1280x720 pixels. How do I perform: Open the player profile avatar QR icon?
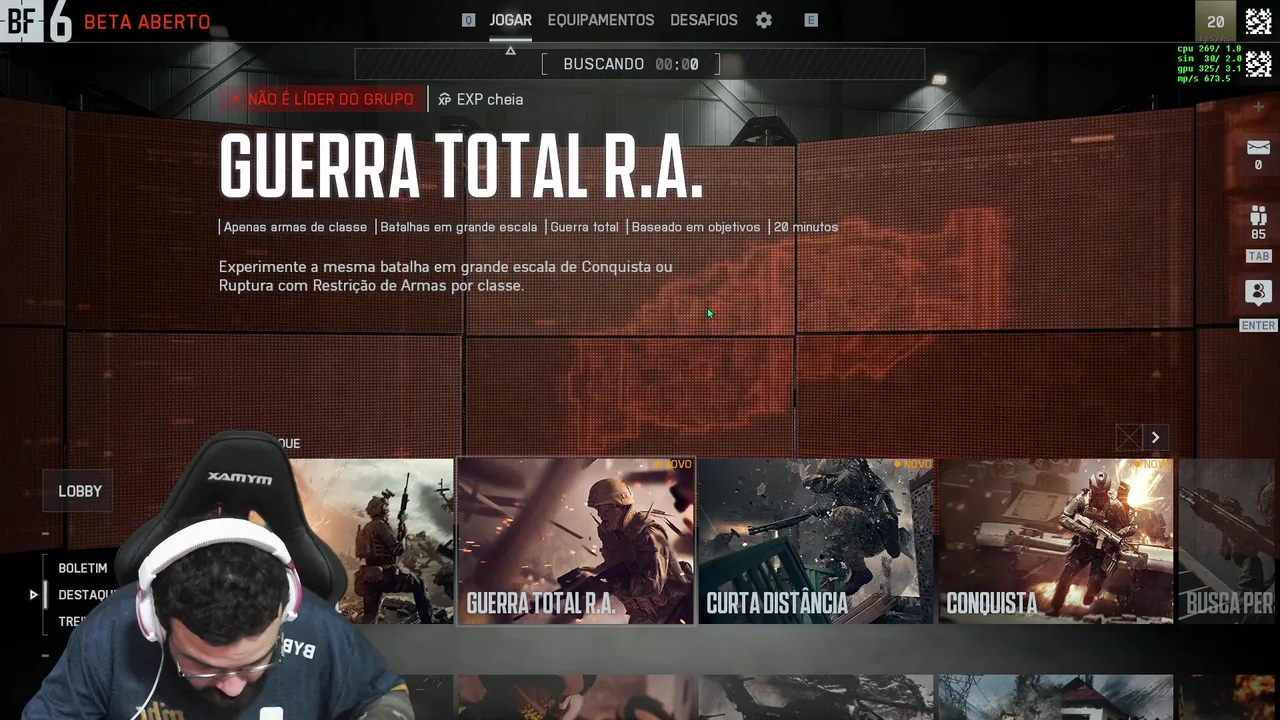[1258, 21]
